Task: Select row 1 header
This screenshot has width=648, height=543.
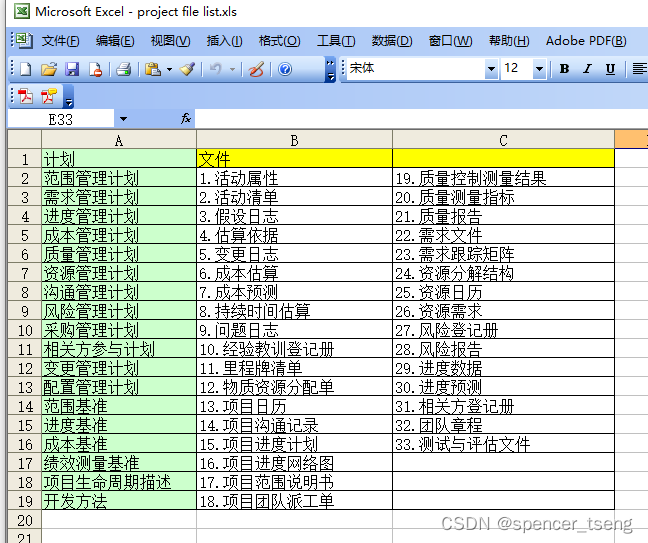Action: pos(25,159)
